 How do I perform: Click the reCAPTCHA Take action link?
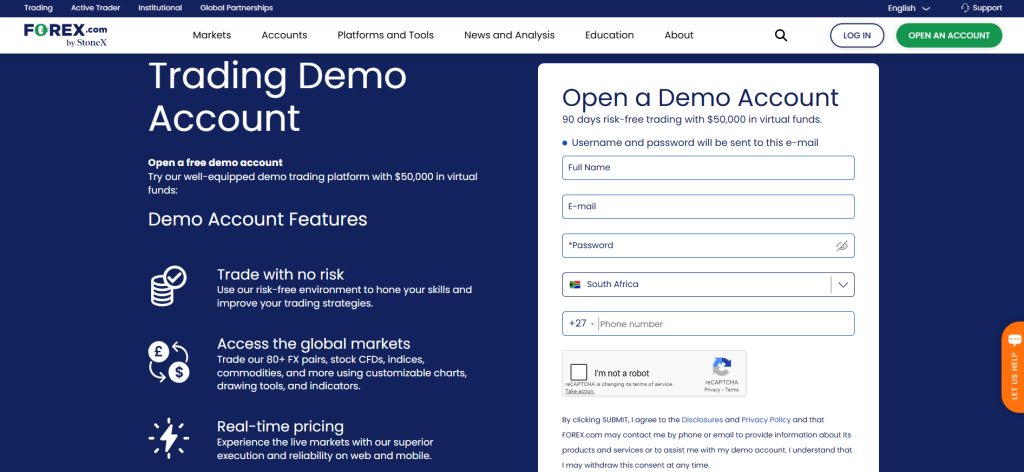tap(579, 391)
